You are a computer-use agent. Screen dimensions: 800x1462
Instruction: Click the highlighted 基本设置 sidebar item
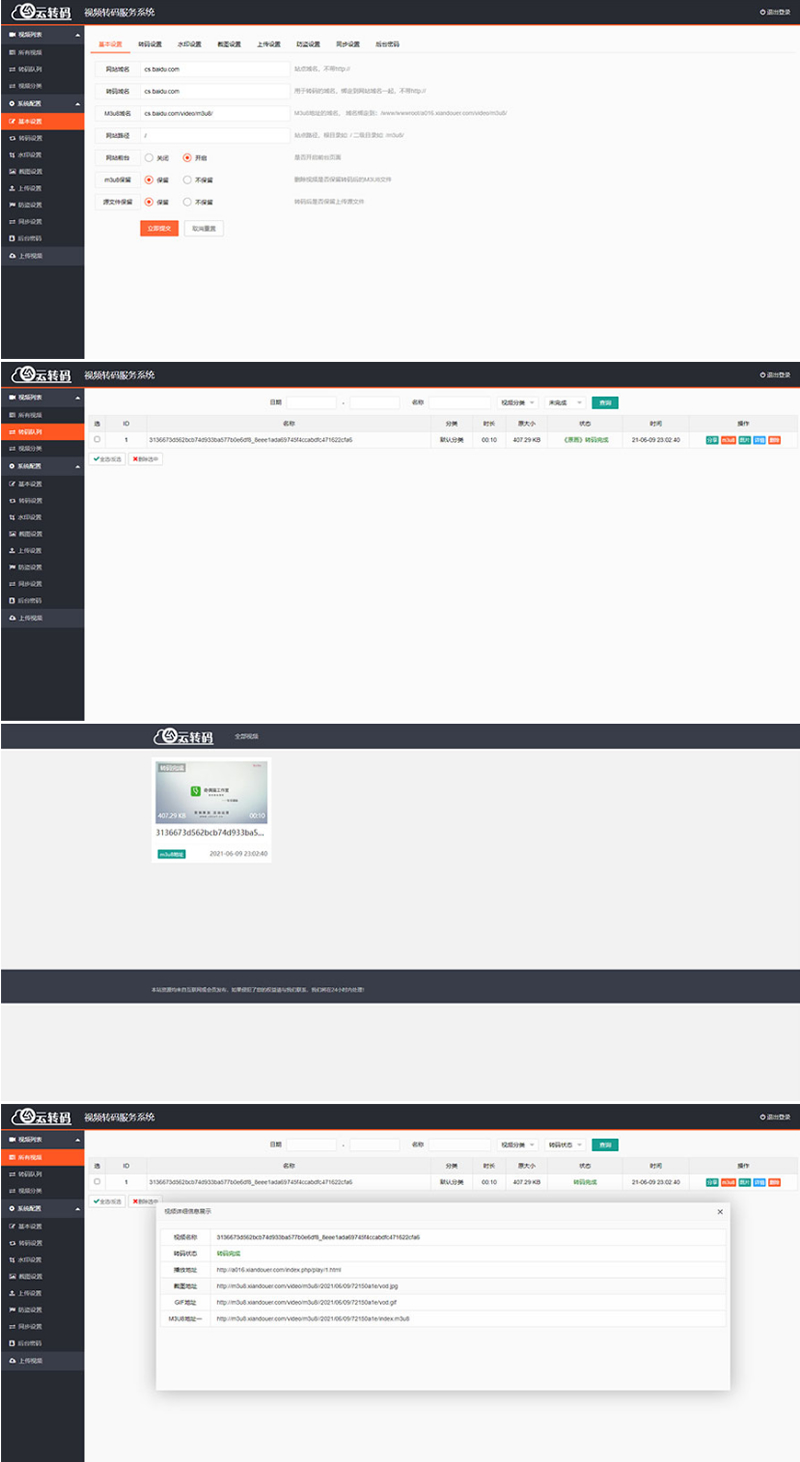click(x=42, y=120)
